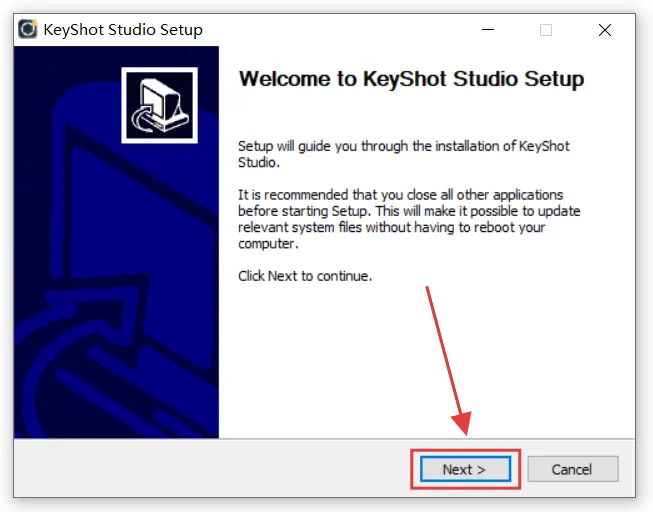Click the KeyShot logo in the title bar
Image resolution: width=653 pixels, height=512 pixels.
[29, 30]
